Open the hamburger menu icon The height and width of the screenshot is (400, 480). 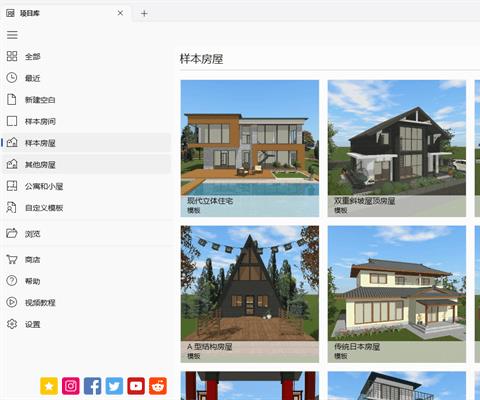[x=12, y=35]
